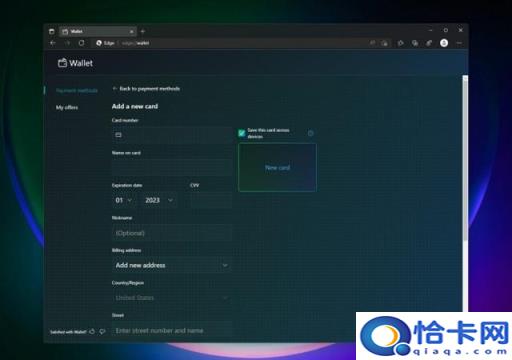The width and height of the screenshot is (512, 360).
Task: Click the Expiration date label
Action: (127, 185)
